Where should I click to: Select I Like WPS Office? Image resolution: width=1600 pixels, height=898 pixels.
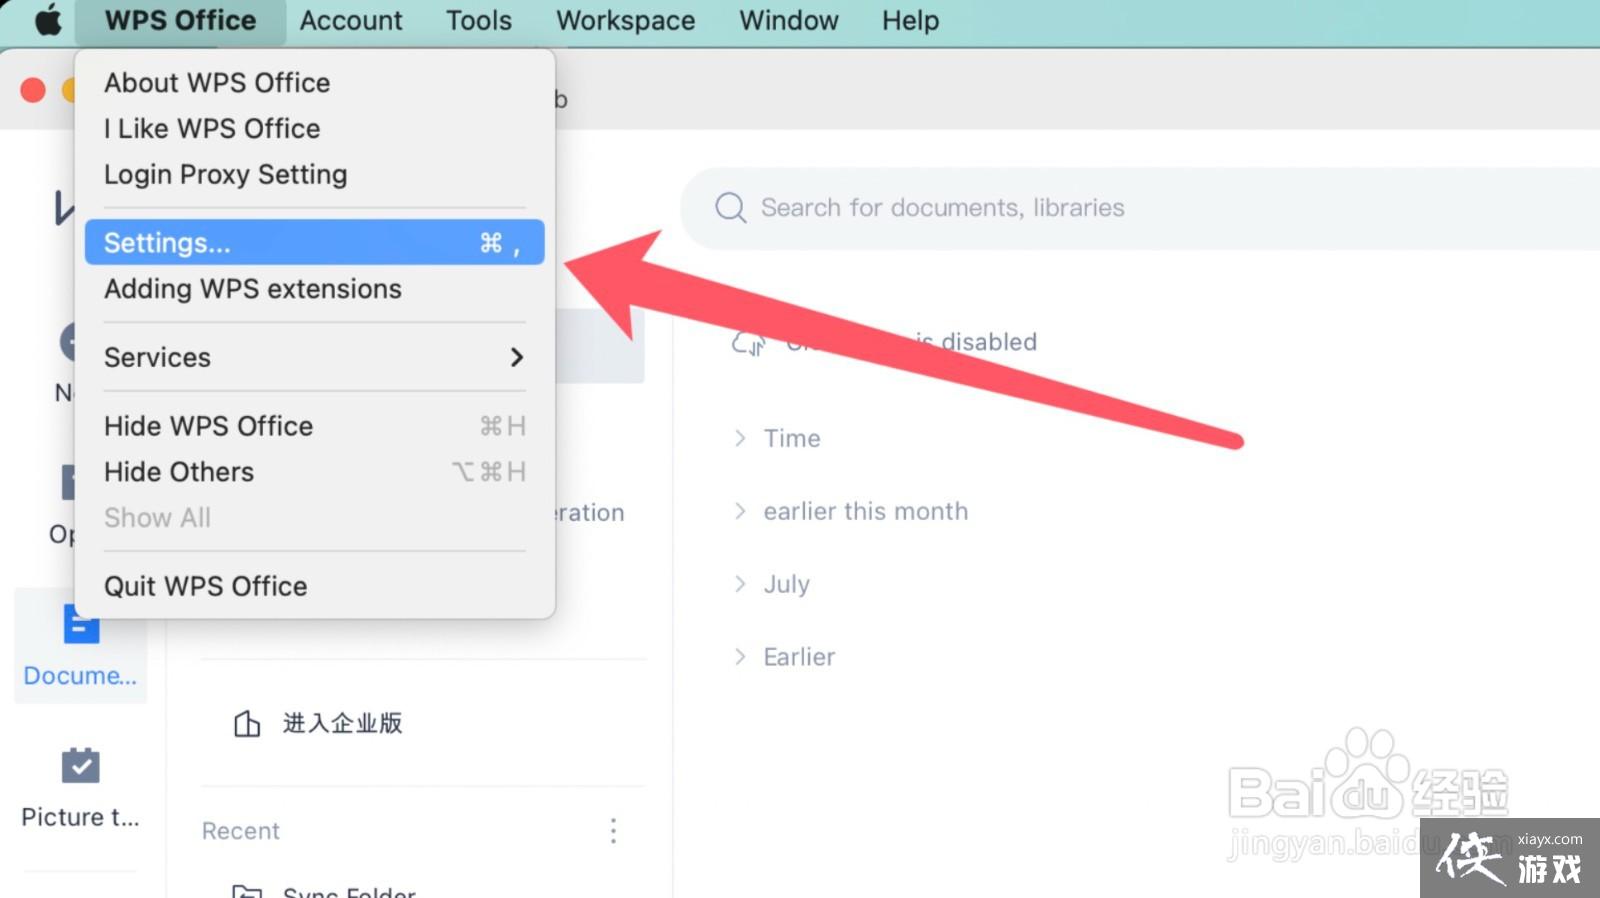(x=315, y=129)
